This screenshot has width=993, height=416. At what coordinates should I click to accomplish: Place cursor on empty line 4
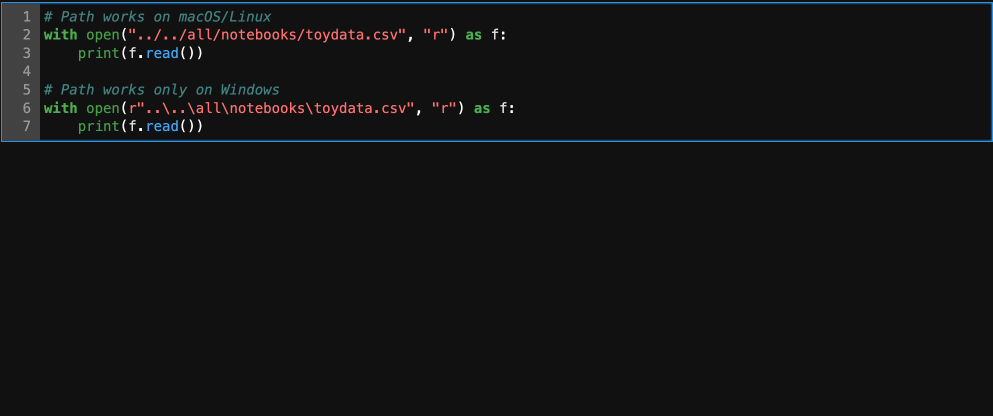(516, 72)
